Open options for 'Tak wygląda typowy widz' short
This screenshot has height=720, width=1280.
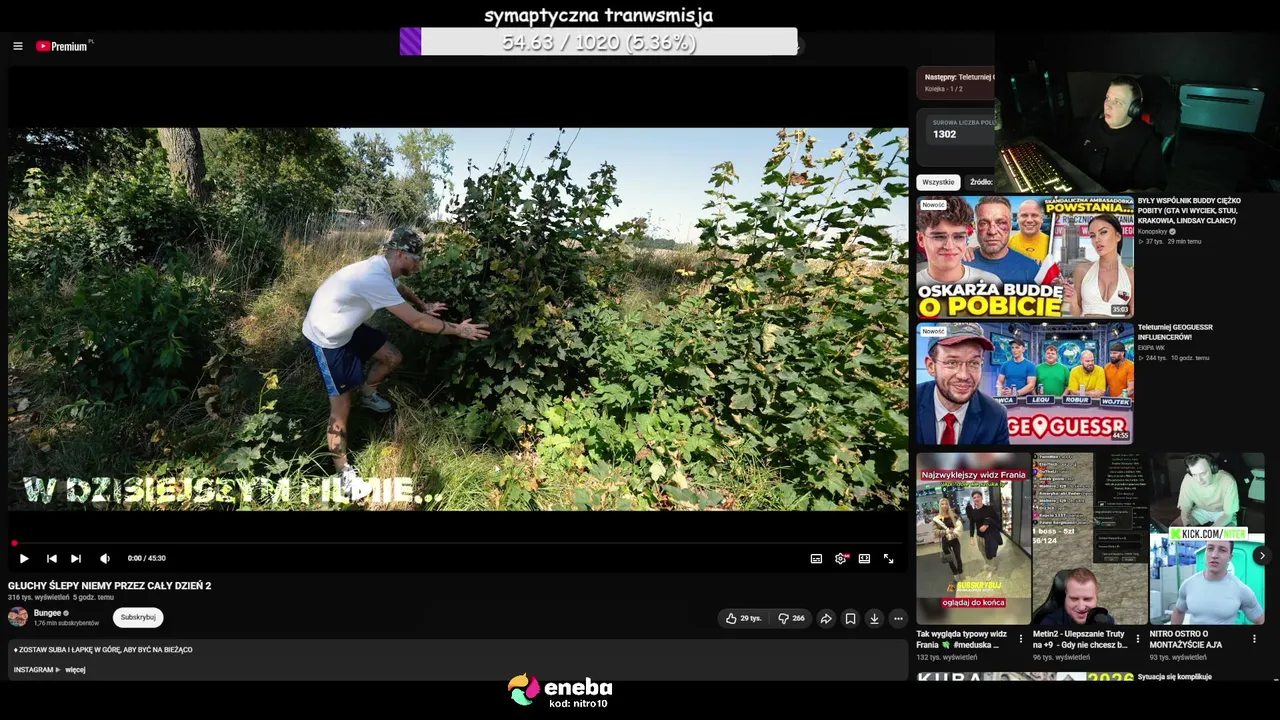1021,638
